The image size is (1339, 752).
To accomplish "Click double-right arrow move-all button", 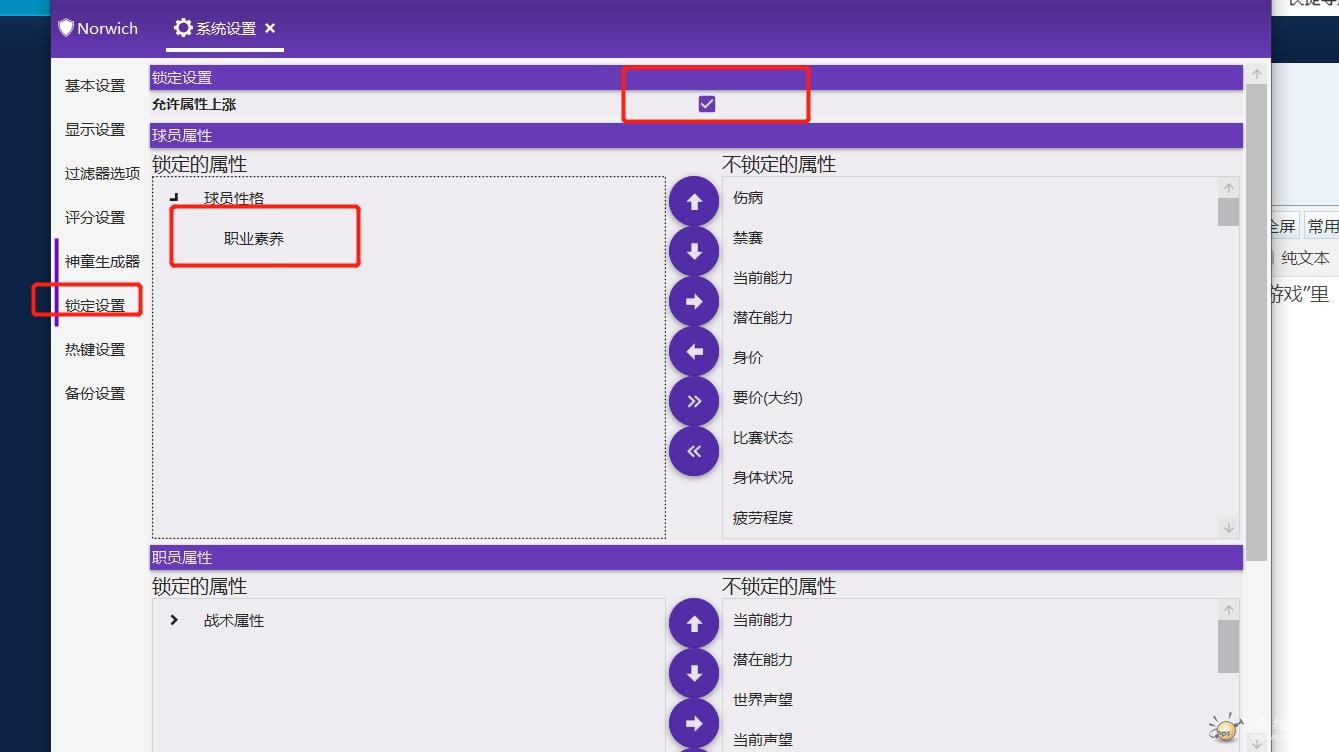I will click(x=694, y=402).
